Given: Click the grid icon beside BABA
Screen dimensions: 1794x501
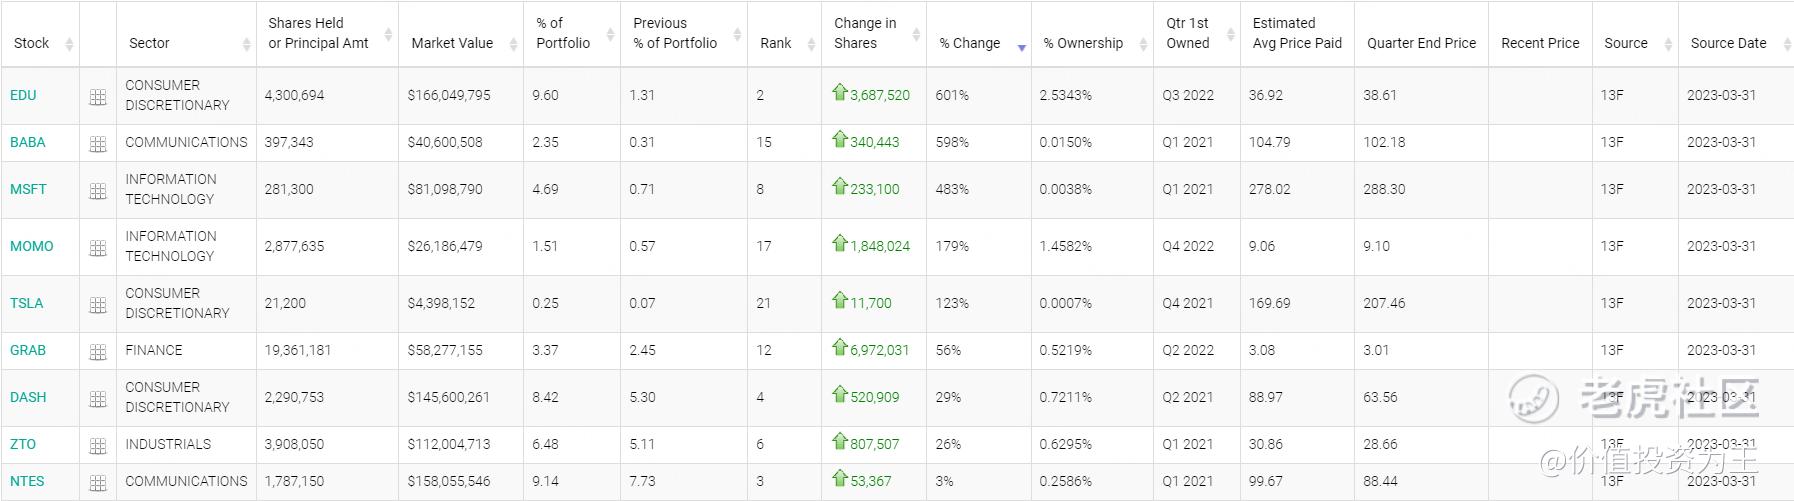Looking at the screenshot, I should 98,144.
